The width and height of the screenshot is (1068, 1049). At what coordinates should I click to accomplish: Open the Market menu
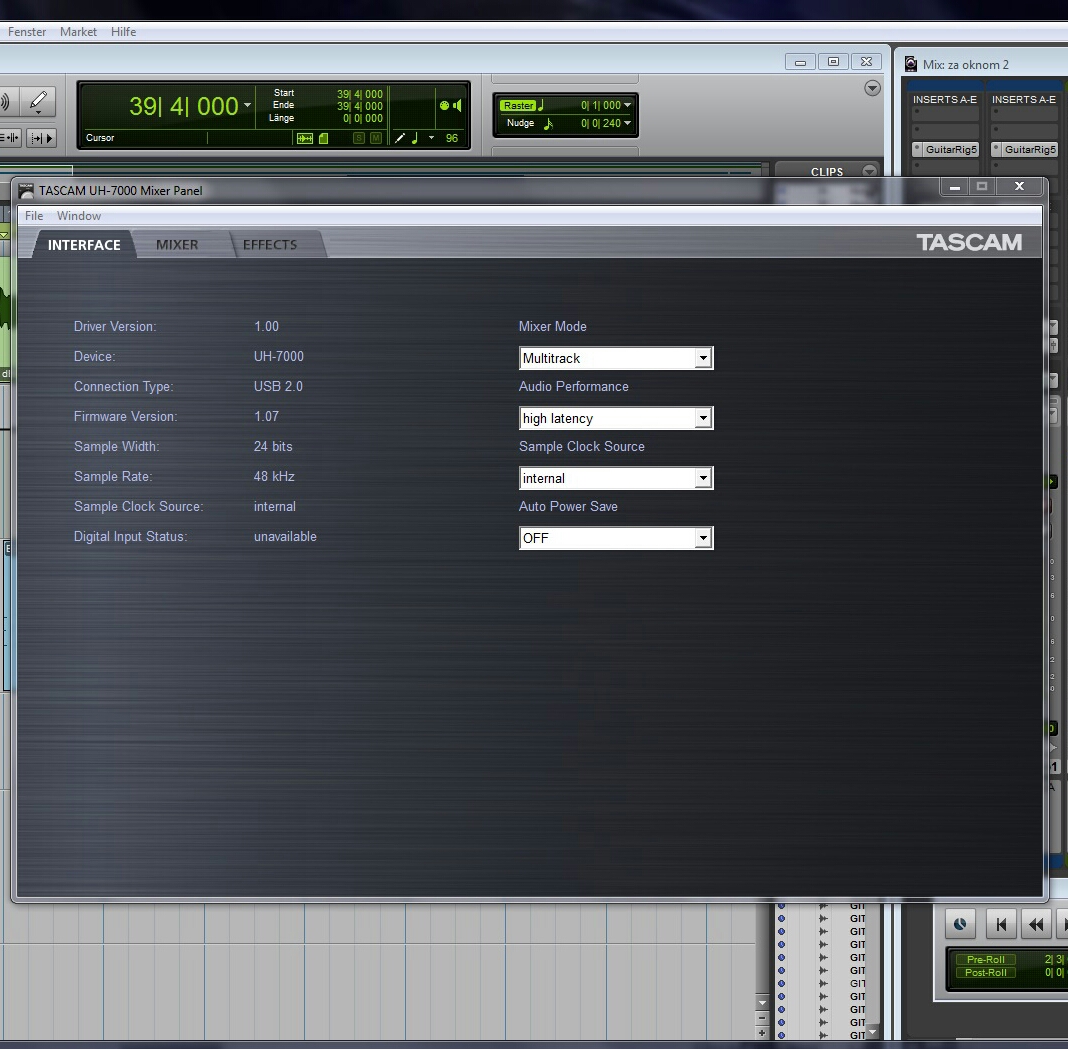[78, 32]
